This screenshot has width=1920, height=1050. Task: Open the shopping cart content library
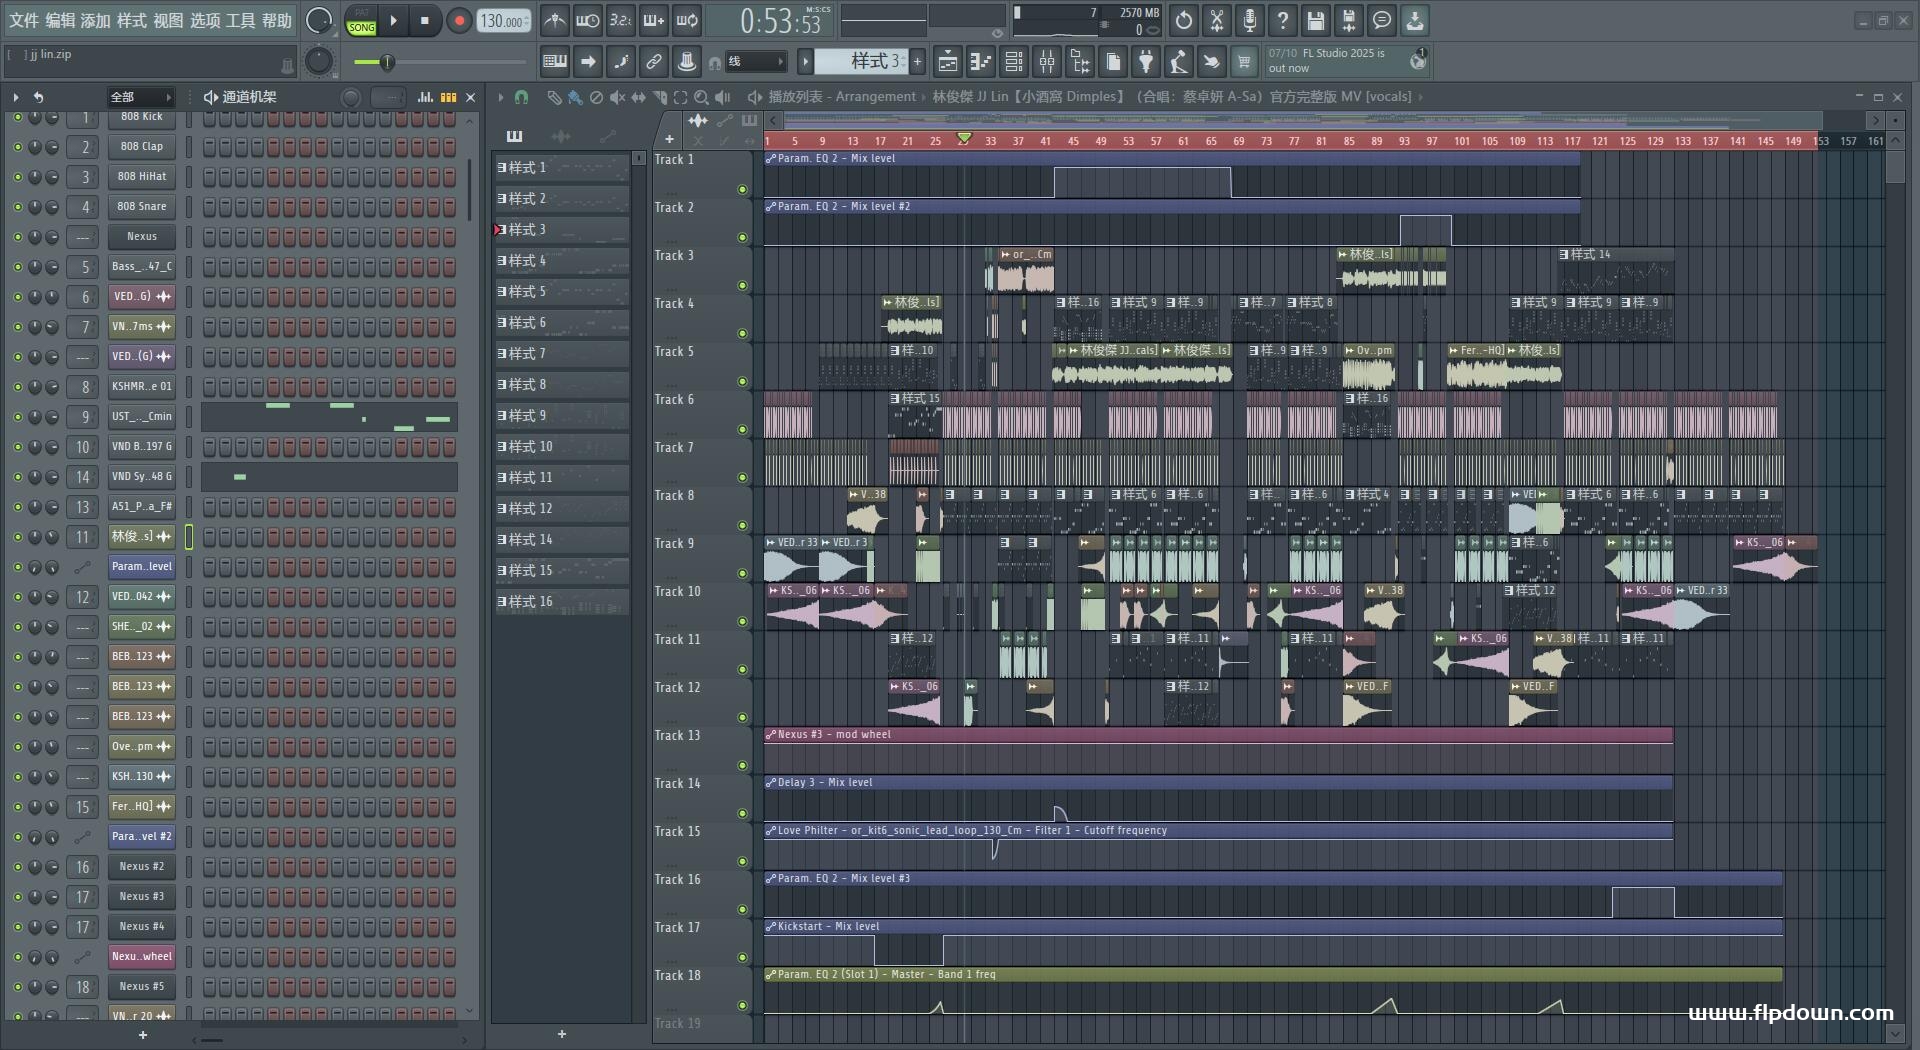[1244, 62]
